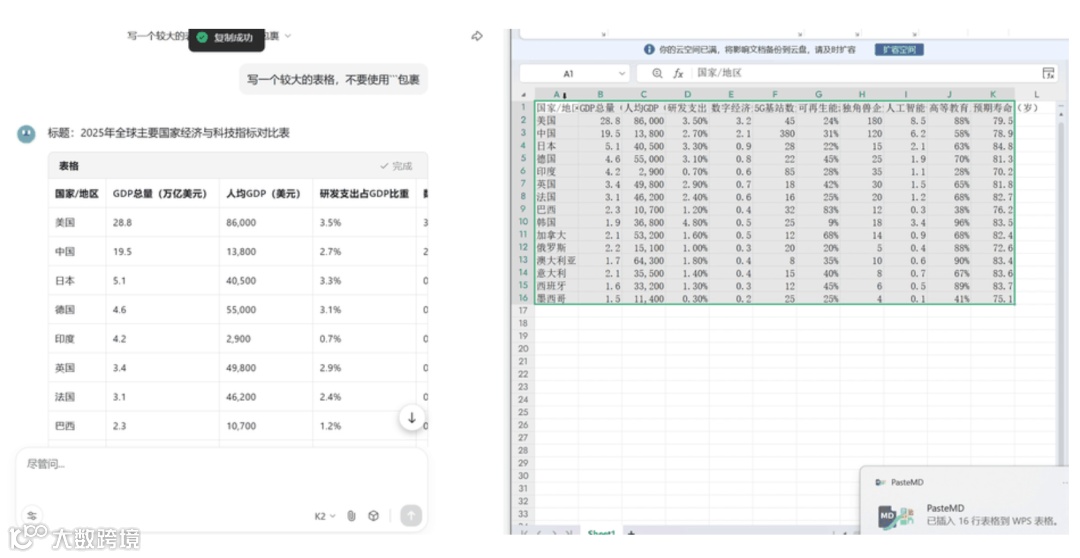Click the PasteMD notification MD icon

pos(895,517)
